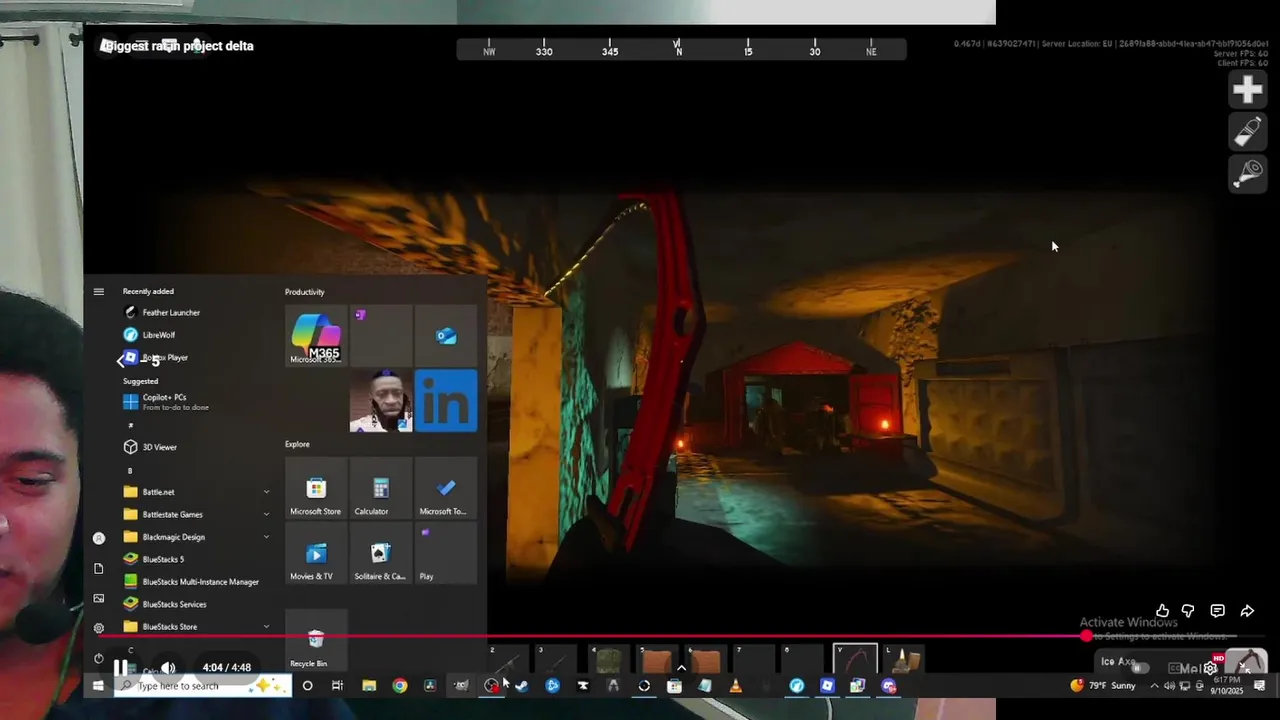Screen dimensions: 1280x720
Task: Open the Outlook tile in Productivity
Action: point(446,336)
